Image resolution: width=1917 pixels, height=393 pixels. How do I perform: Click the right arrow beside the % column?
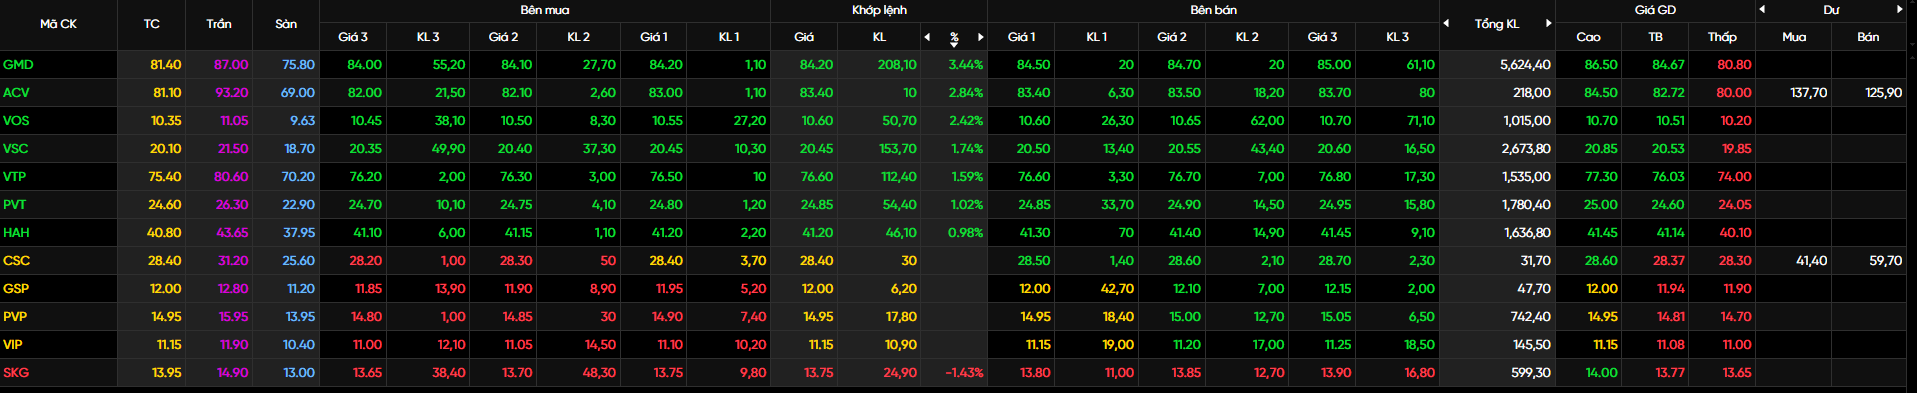coord(980,37)
